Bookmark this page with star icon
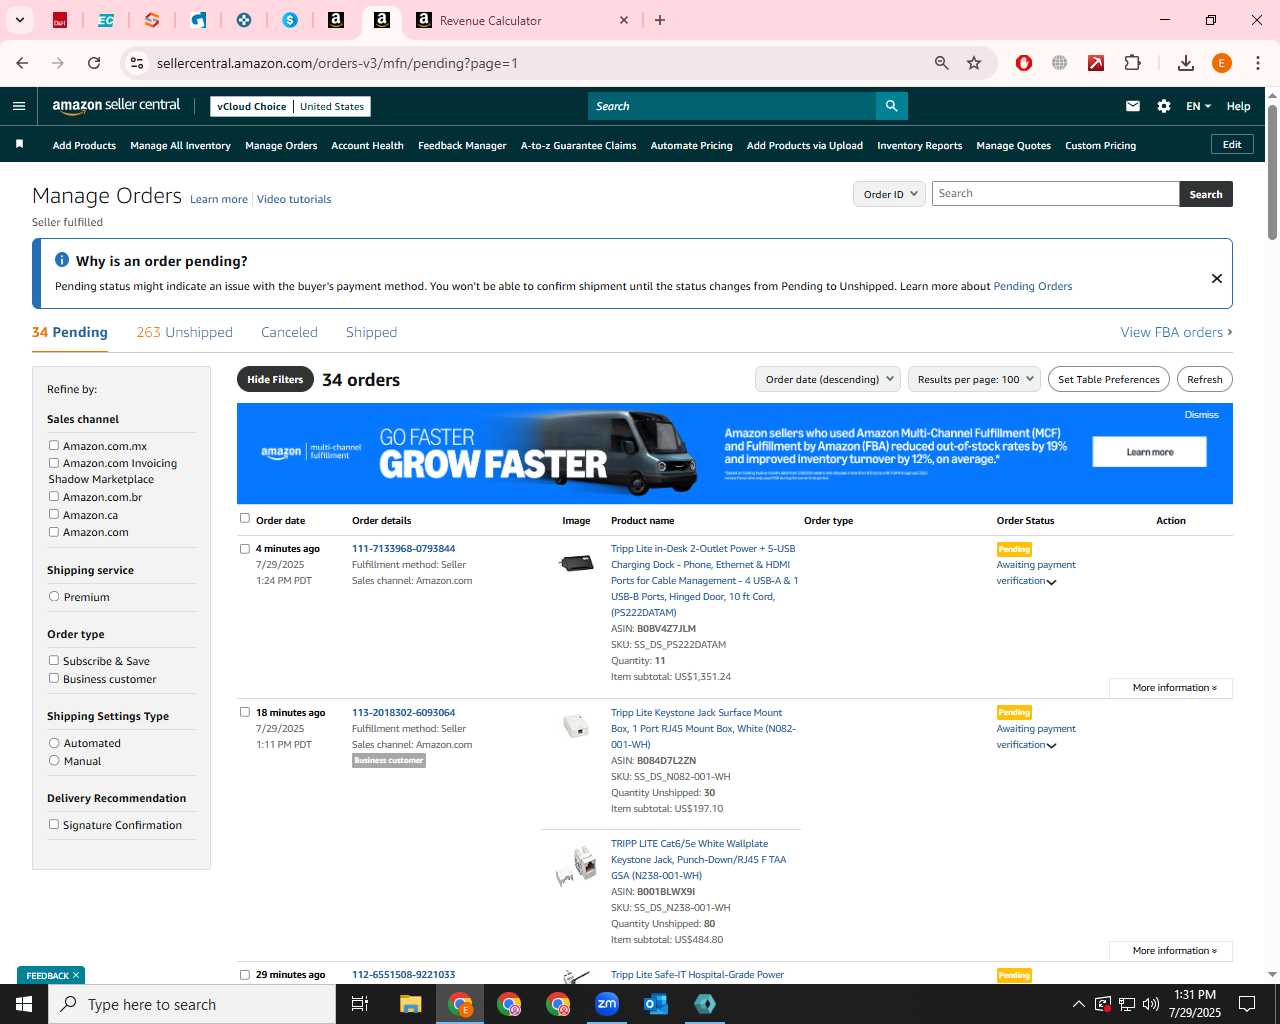Viewport: 1280px width, 1024px height. 974,63
